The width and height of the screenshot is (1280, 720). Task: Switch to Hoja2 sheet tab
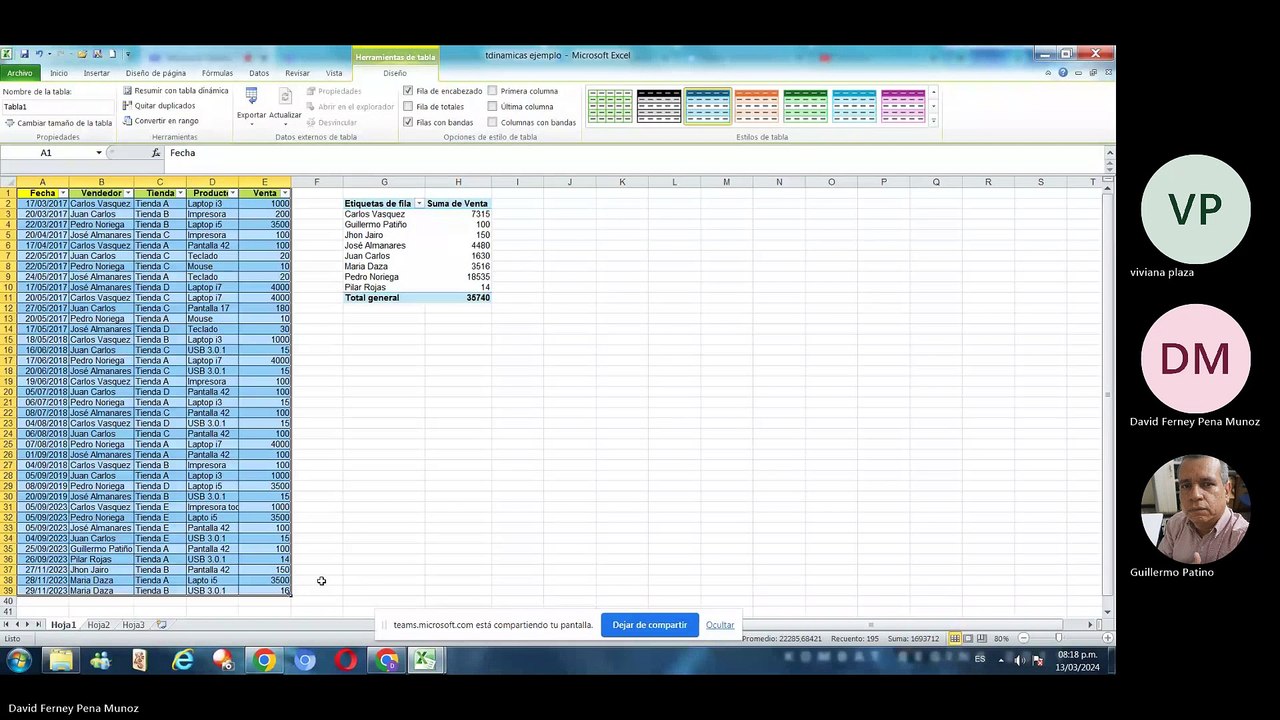98,625
